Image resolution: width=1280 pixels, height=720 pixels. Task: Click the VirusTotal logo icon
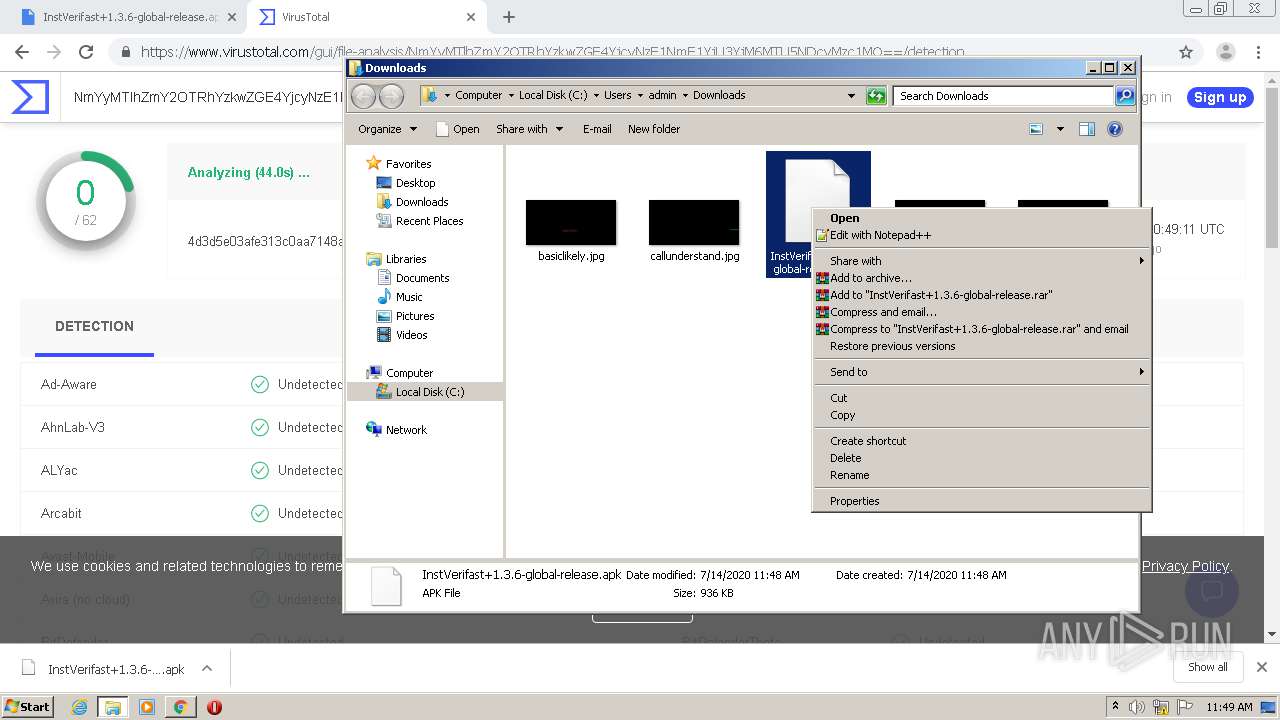click(x=30, y=97)
